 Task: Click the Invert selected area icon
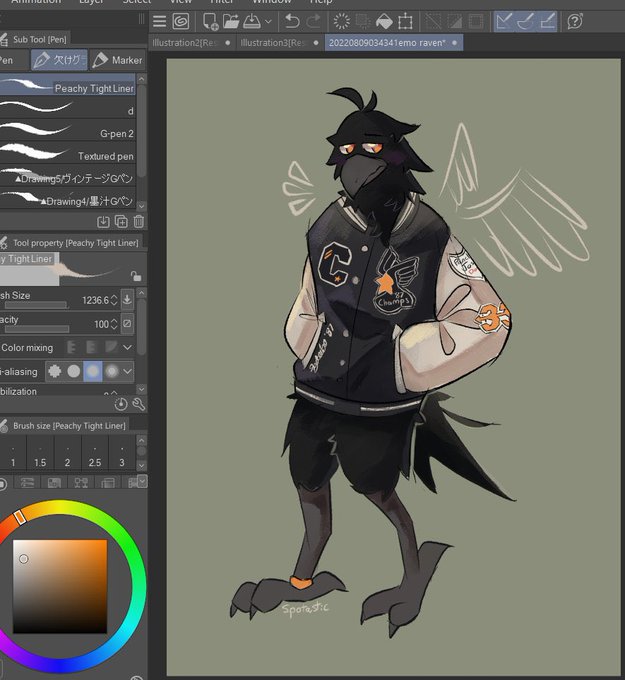tap(454, 21)
